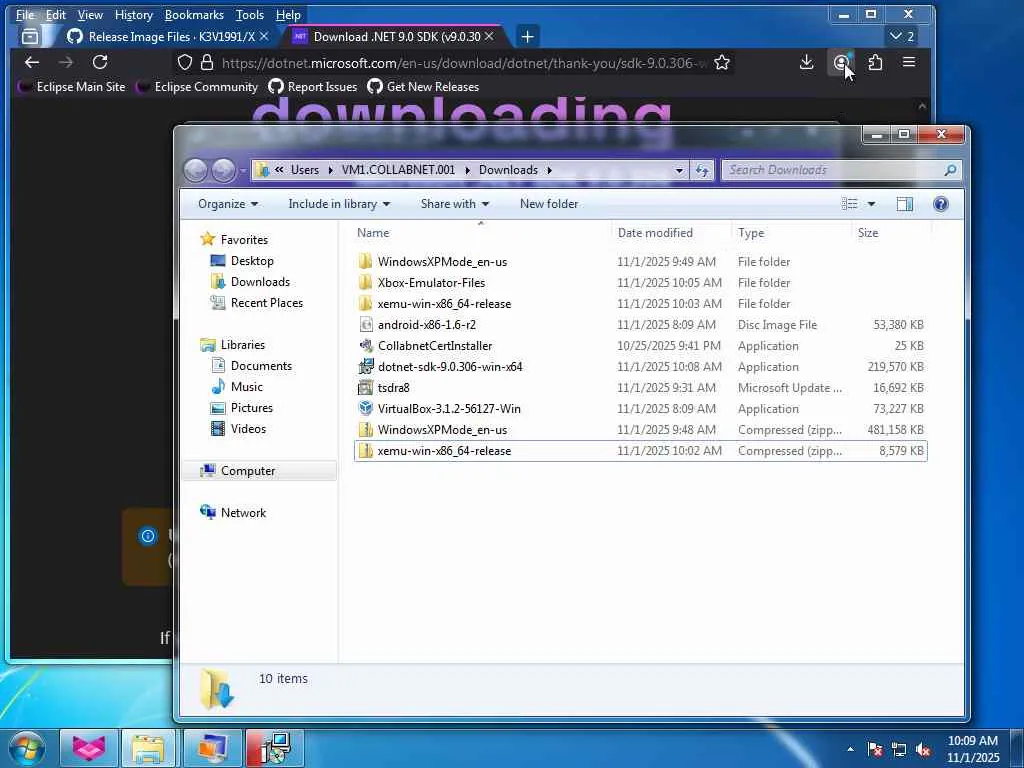
Task: Expand the list-all-tabs dropdown
Action: [x=903, y=37]
